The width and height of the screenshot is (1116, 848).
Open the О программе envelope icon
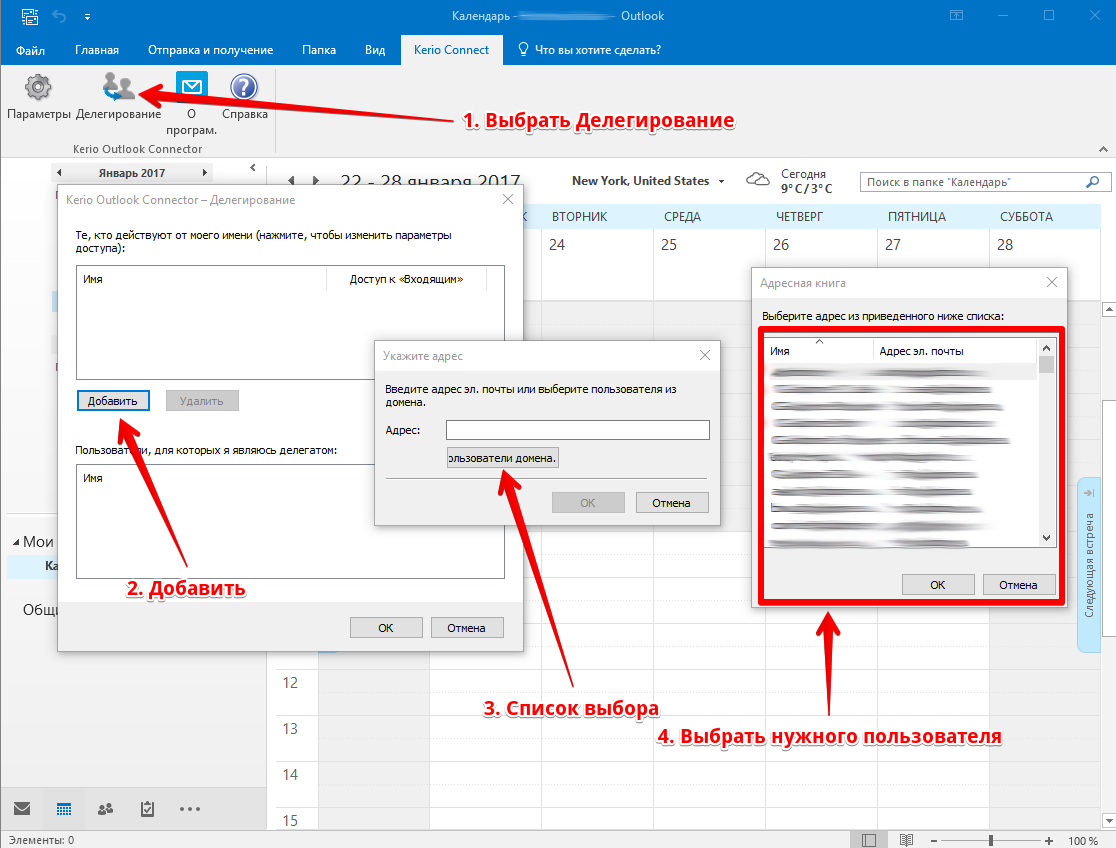click(191, 89)
